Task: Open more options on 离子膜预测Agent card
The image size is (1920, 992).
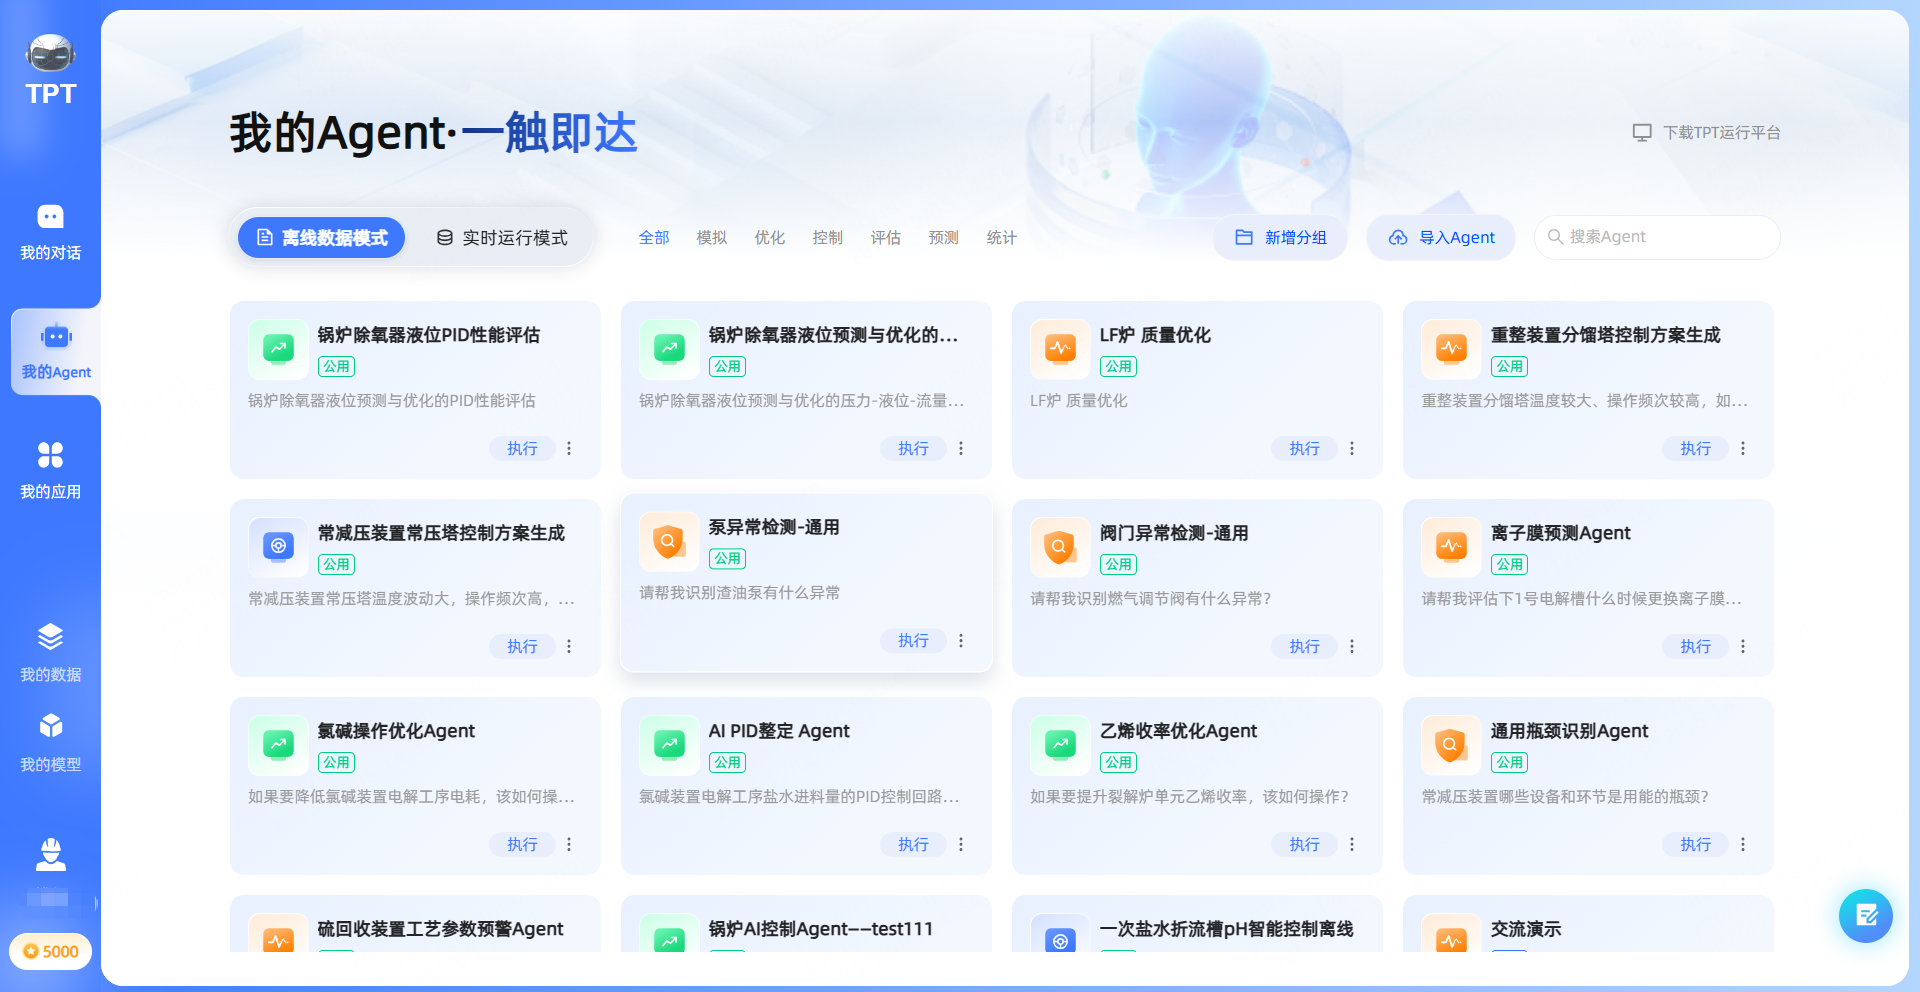Action: tap(1742, 646)
